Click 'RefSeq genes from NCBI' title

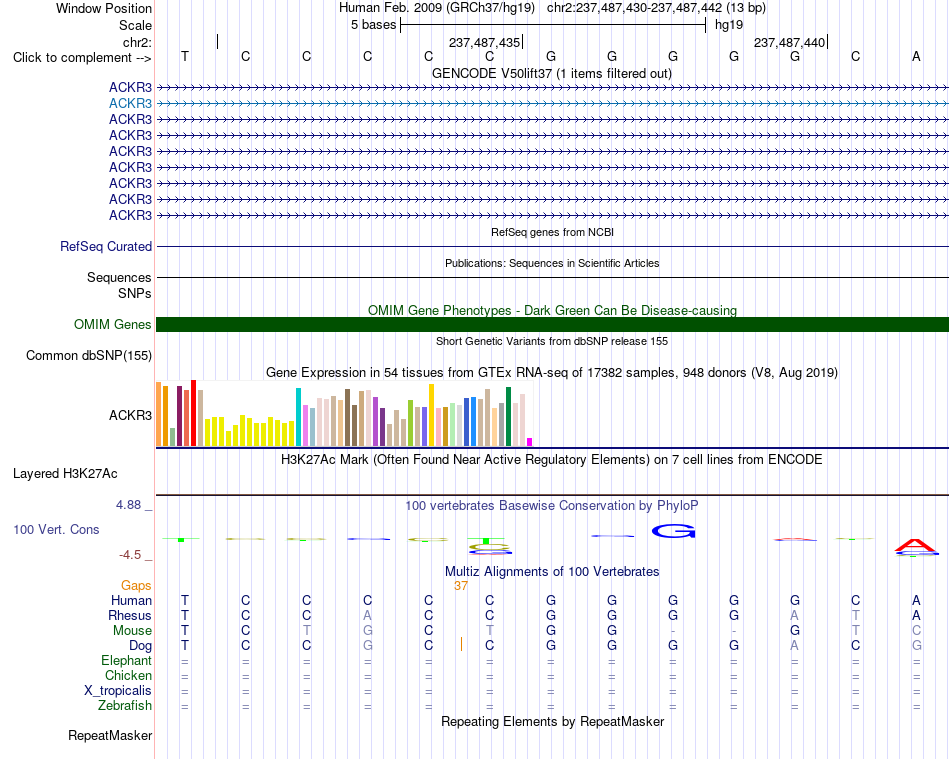(553, 232)
